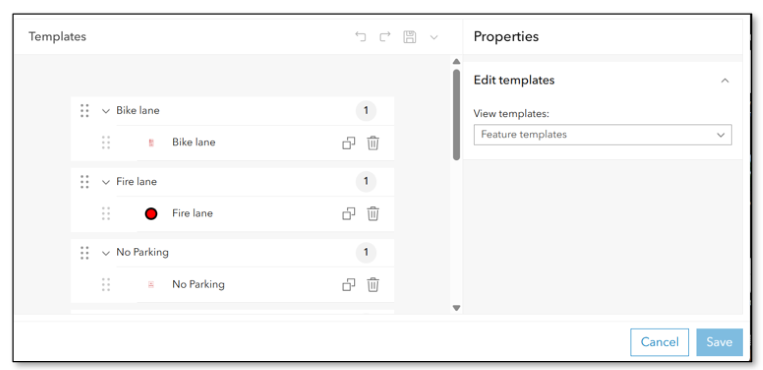This screenshot has height=370, width=763.
Task: Click the redo arrow in Templates header
Action: pos(385,37)
